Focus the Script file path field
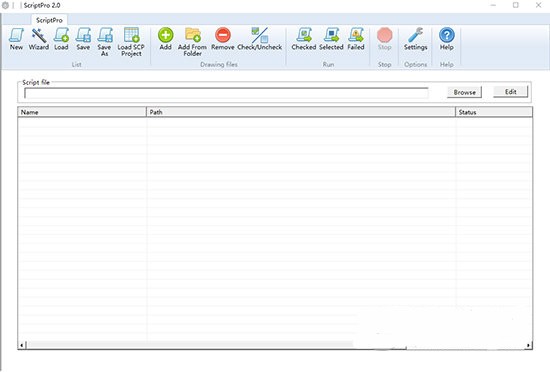Screen dimensions: 550x372 tap(226, 93)
